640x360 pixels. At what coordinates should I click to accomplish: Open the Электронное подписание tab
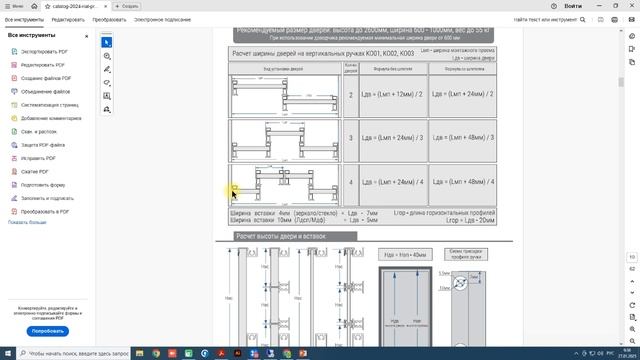click(x=162, y=20)
